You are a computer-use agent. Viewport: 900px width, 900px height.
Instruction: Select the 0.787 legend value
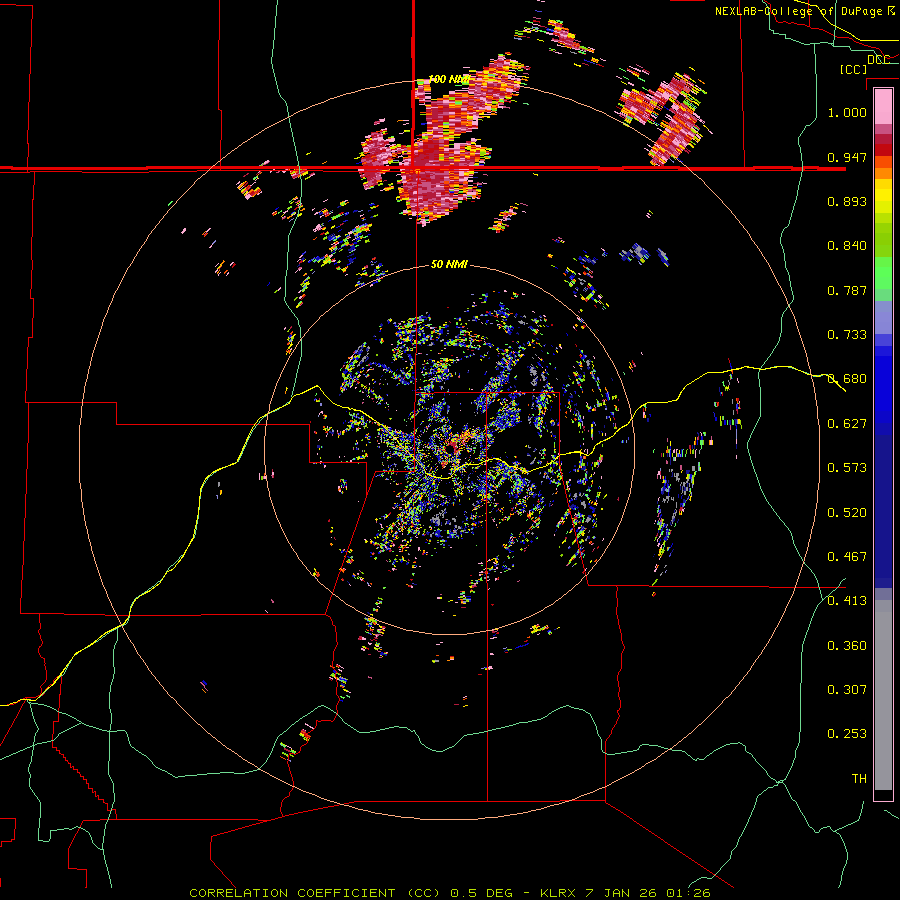click(847, 290)
